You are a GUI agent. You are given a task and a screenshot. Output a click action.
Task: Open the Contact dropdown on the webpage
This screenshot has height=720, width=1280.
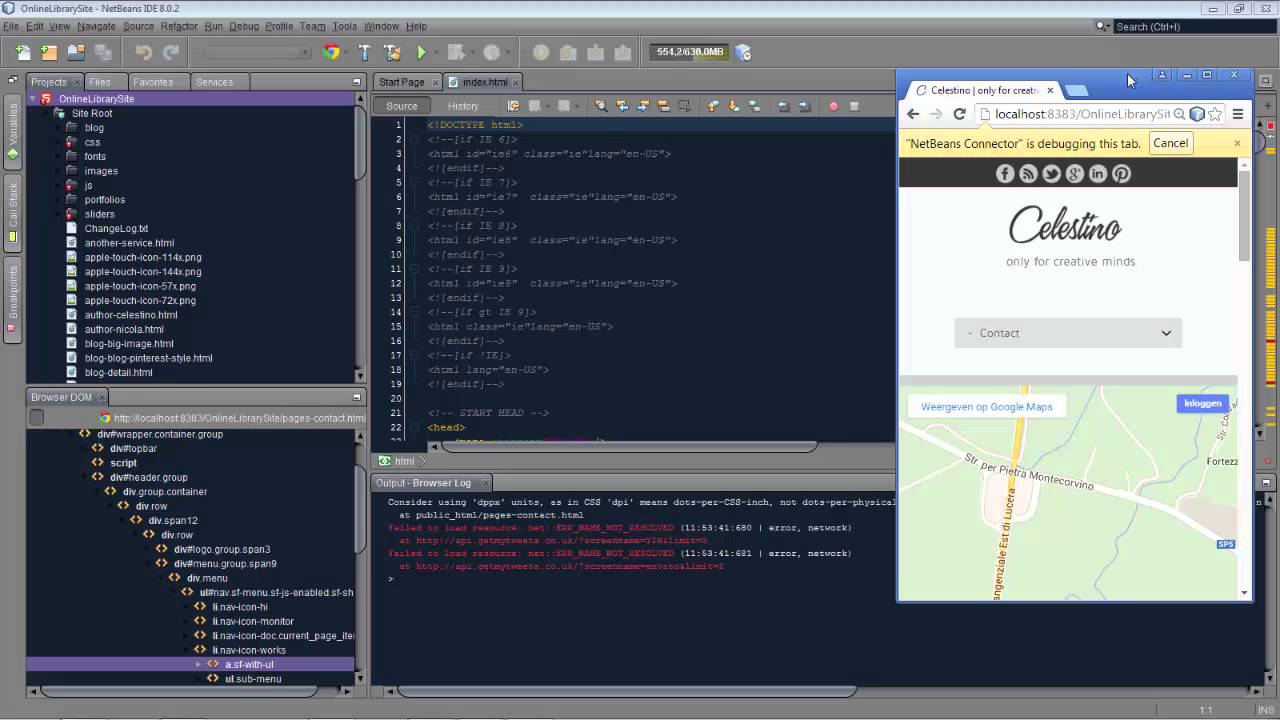click(x=1067, y=333)
